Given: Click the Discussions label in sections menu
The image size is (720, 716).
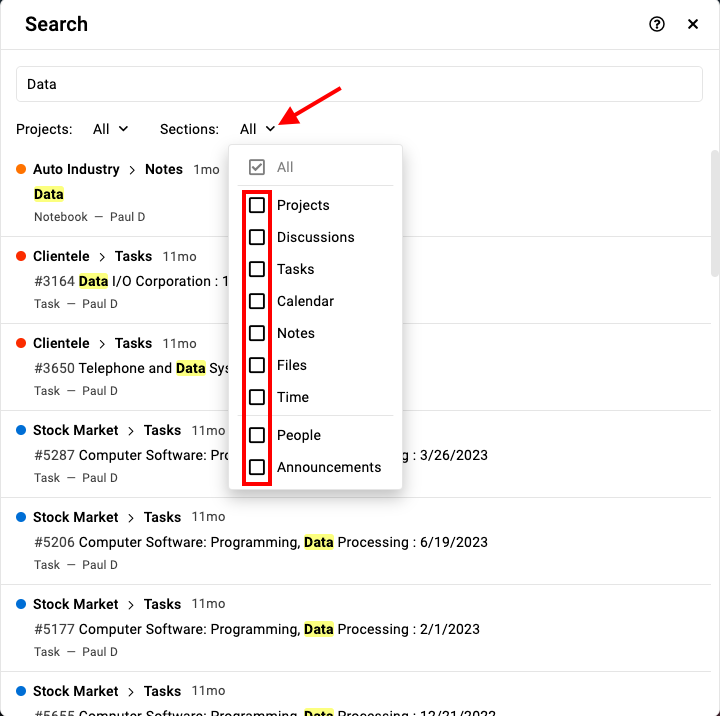Looking at the screenshot, I should coord(315,237).
